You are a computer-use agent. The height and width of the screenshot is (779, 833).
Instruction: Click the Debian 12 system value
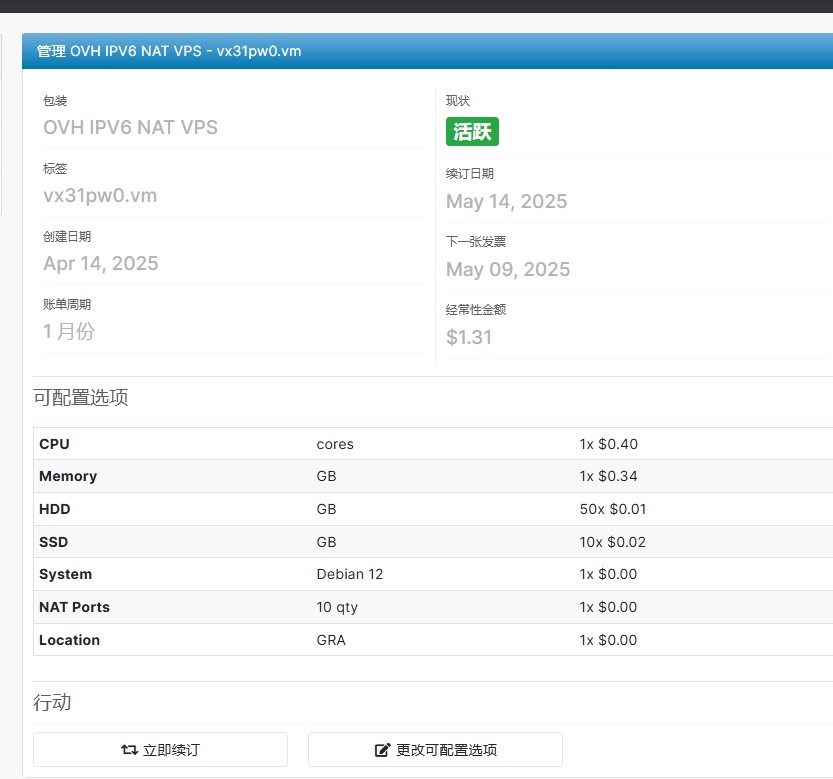(x=350, y=574)
